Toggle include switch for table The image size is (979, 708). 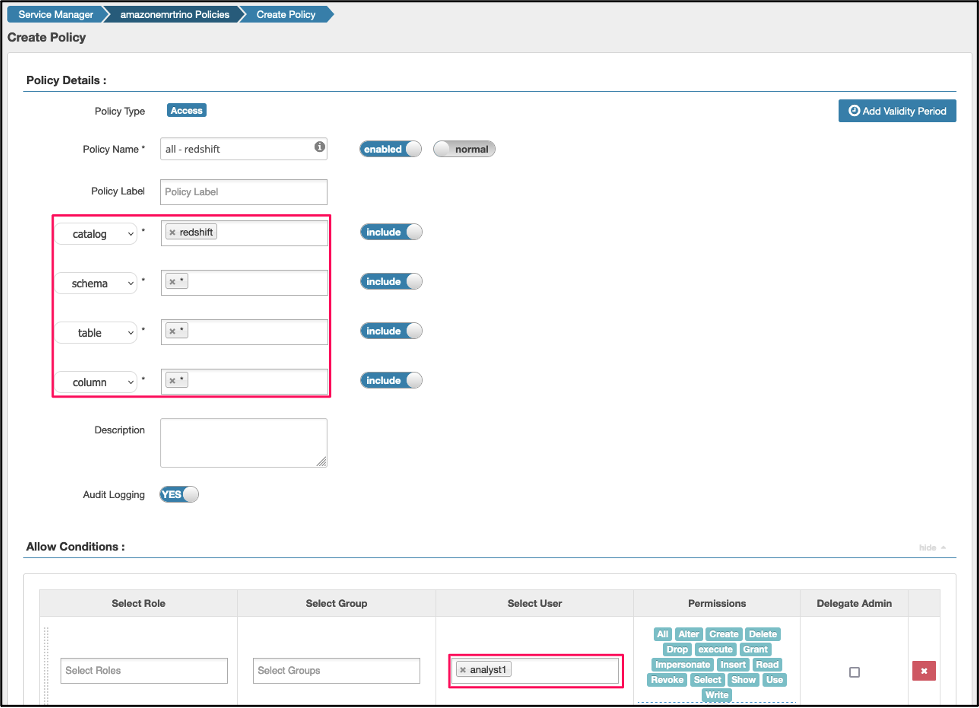tap(391, 331)
